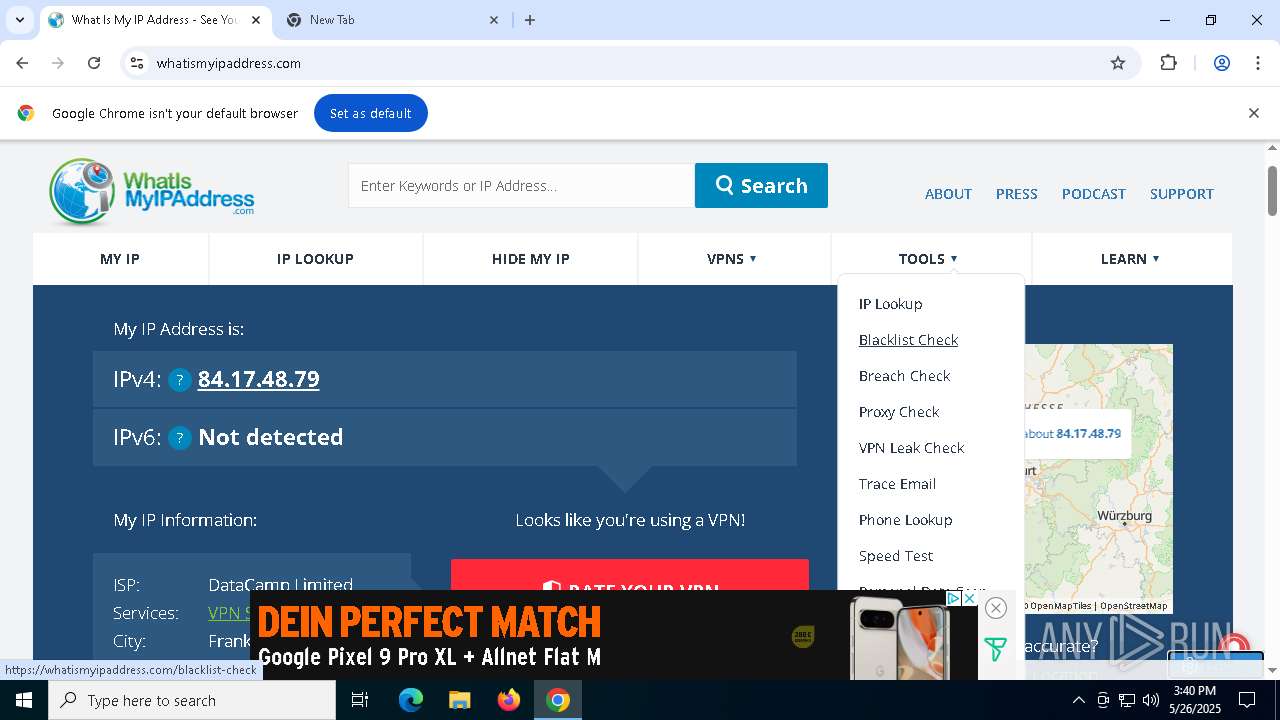Close the Pixel 9 Pro ad with X
The width and height of the screenshot is (1280, 720).
pos(969,598)
